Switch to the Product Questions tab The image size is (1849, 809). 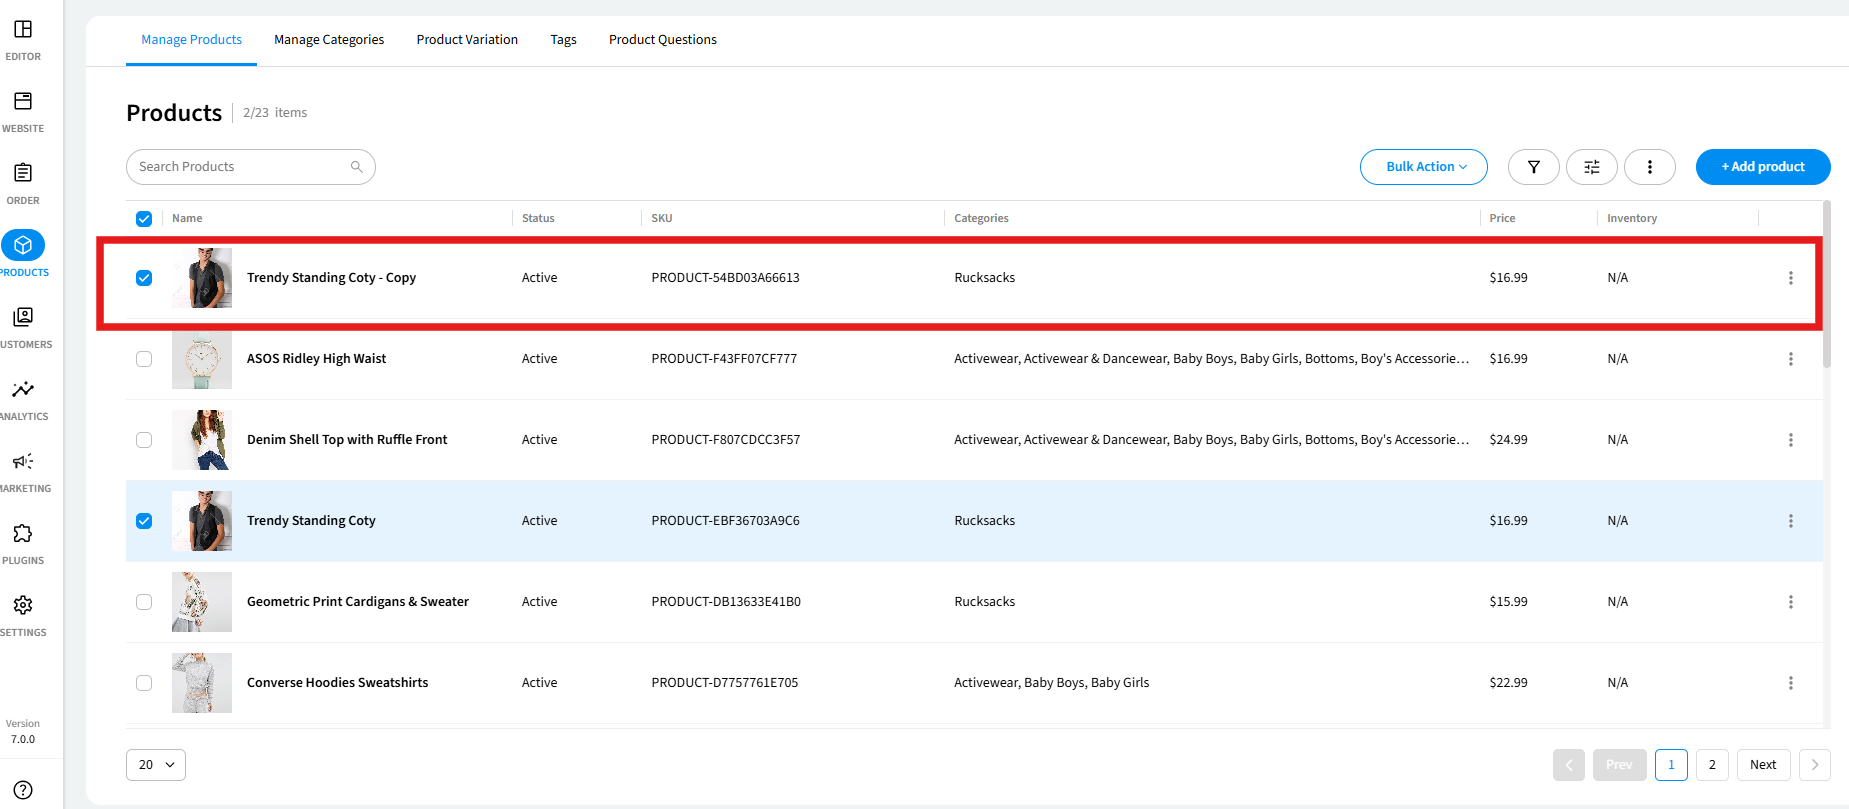[x=662, y=40]
